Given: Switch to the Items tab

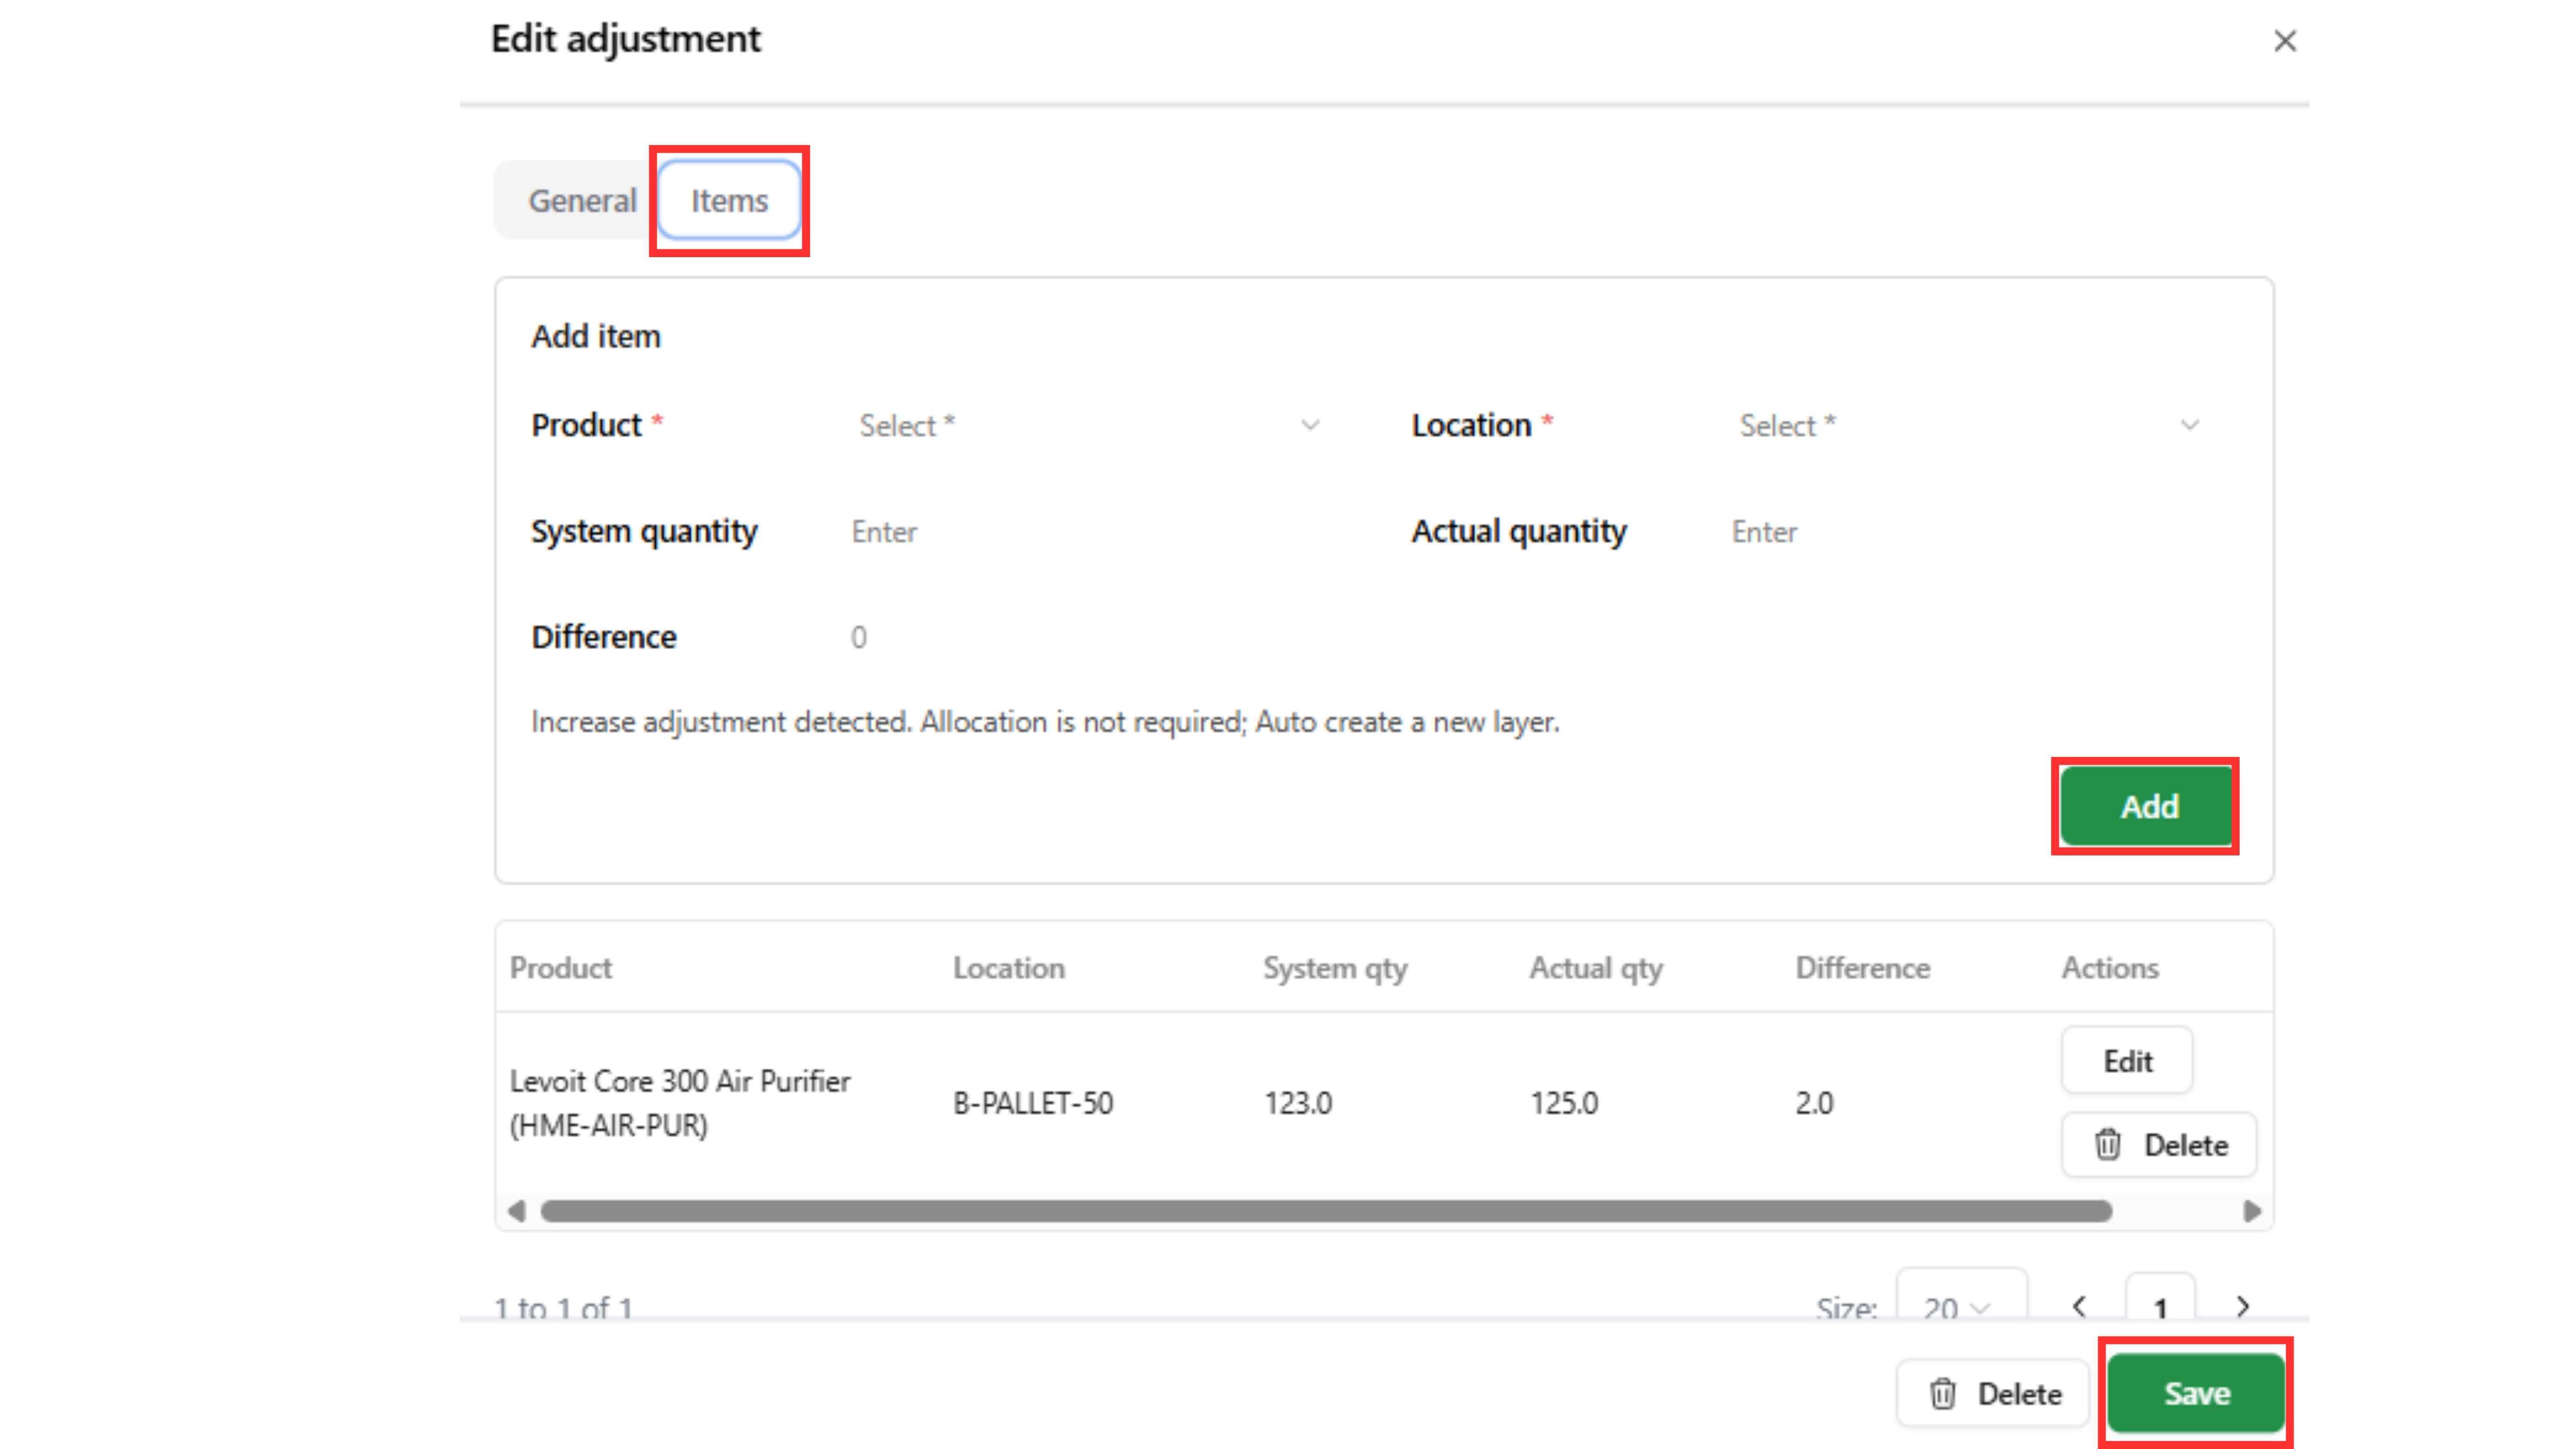Looking at the screenshot, I should pyautogui.click(x=729, y=201).
